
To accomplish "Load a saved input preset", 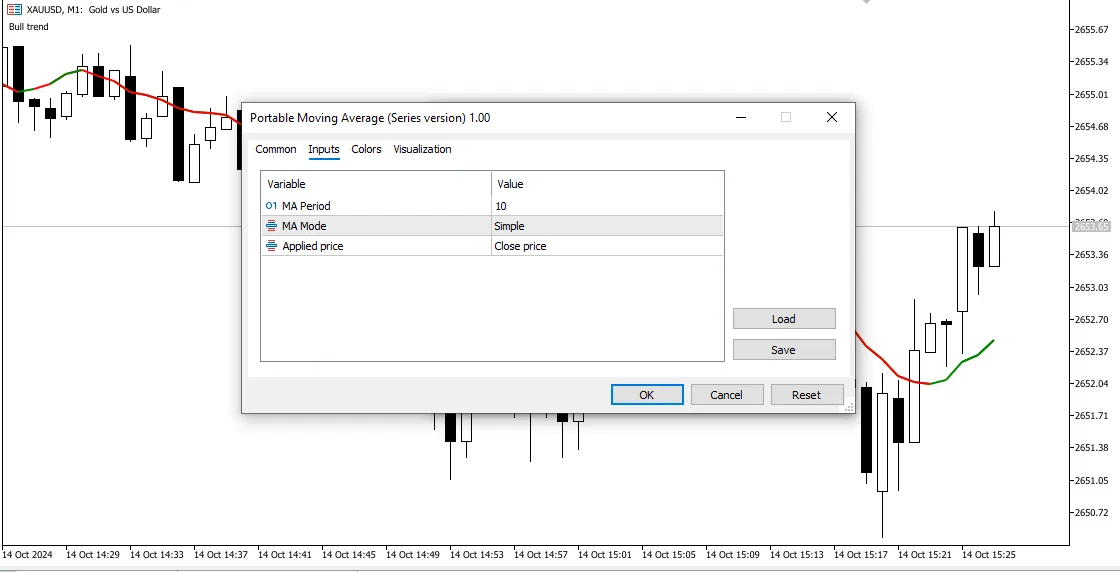I will pos(784,319).
